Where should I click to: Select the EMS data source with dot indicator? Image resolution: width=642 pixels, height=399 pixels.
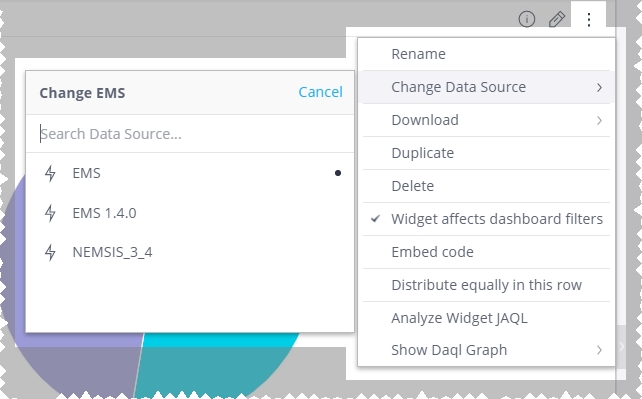pyautogui.click(x=190, y=173)
